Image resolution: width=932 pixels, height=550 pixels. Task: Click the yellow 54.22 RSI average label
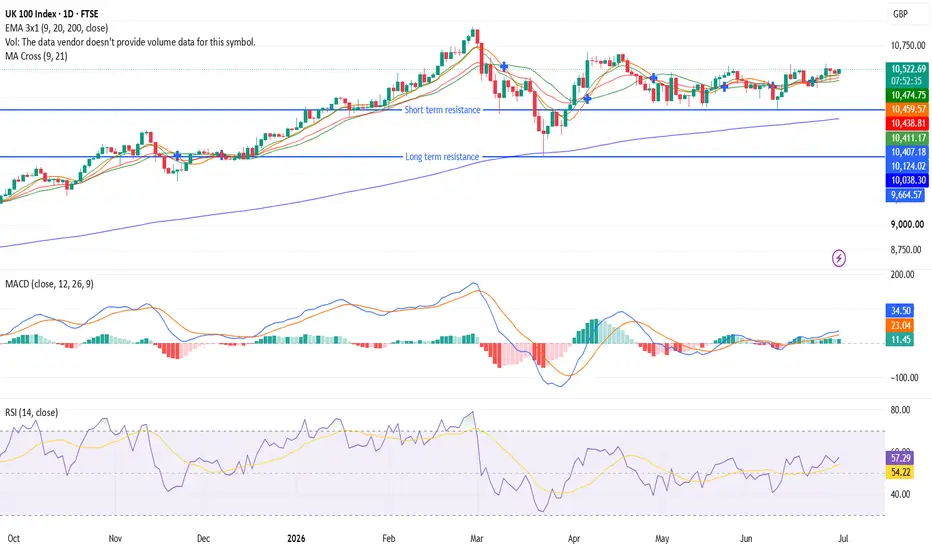[x=900, y=472]
